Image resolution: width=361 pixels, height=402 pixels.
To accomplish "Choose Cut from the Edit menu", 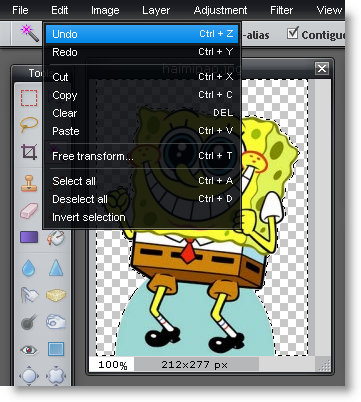I will coord(142,77).
